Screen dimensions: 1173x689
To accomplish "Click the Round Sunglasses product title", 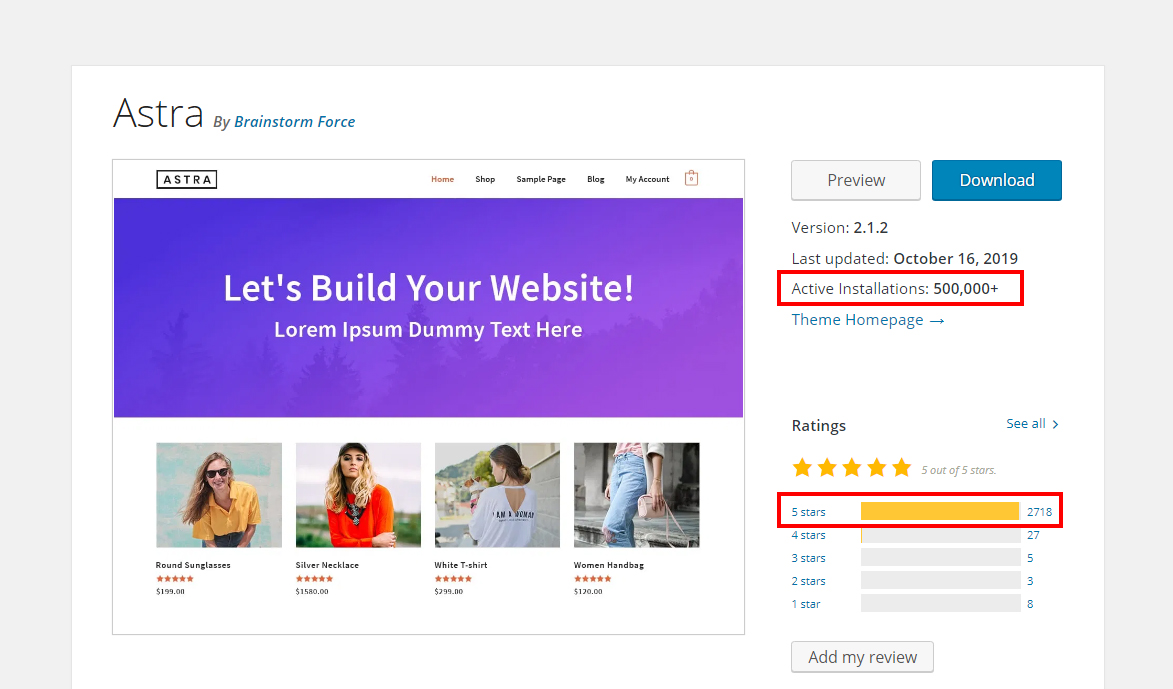I will [x=193, y=566].
